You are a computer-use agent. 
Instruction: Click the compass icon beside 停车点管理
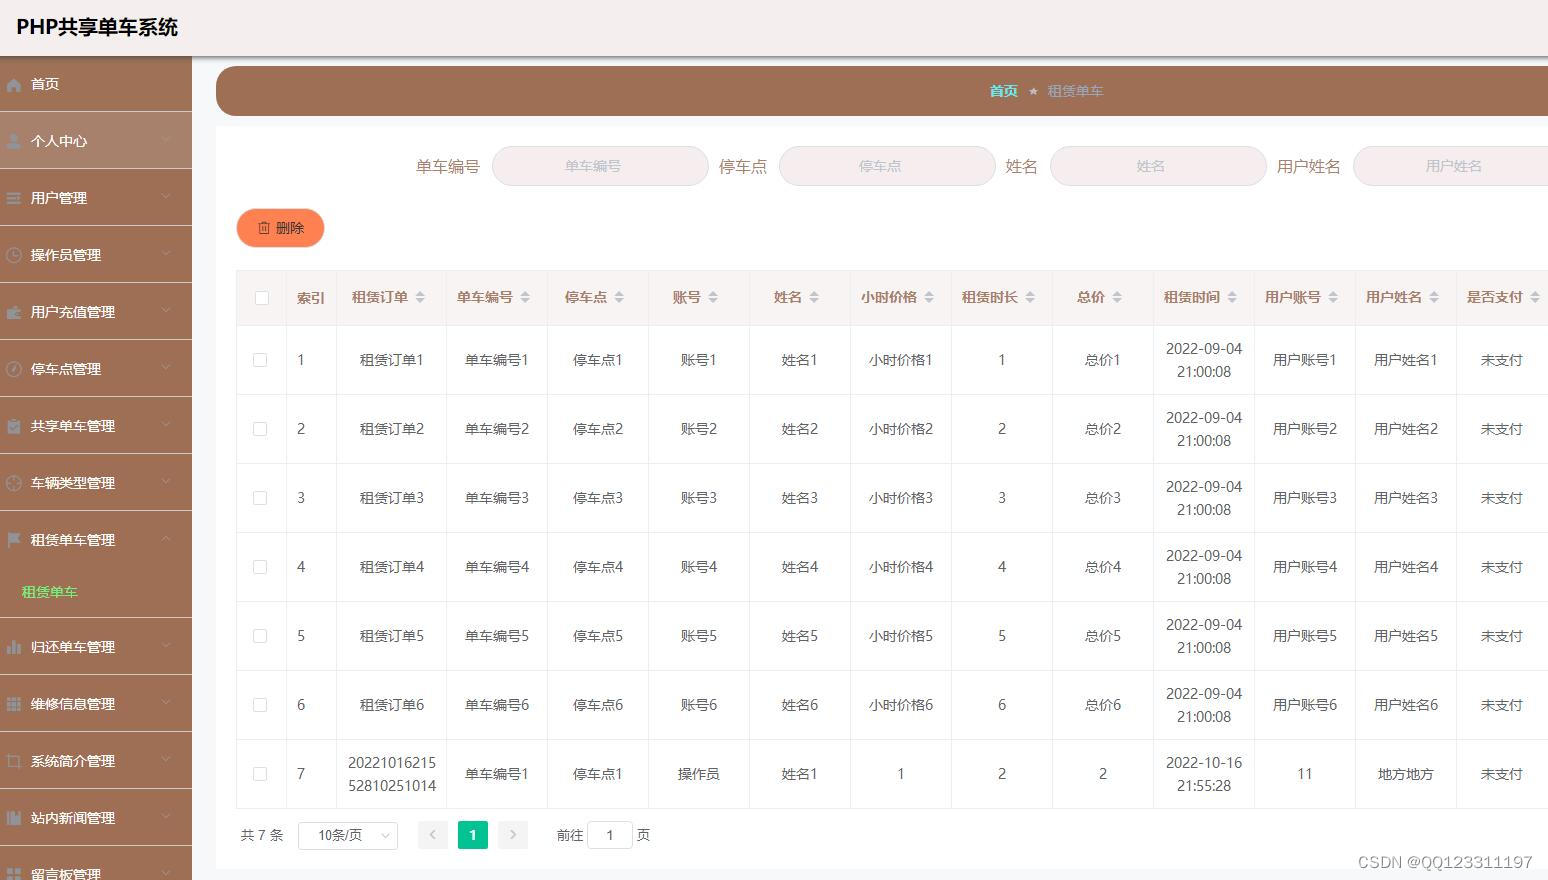(14, 370)
